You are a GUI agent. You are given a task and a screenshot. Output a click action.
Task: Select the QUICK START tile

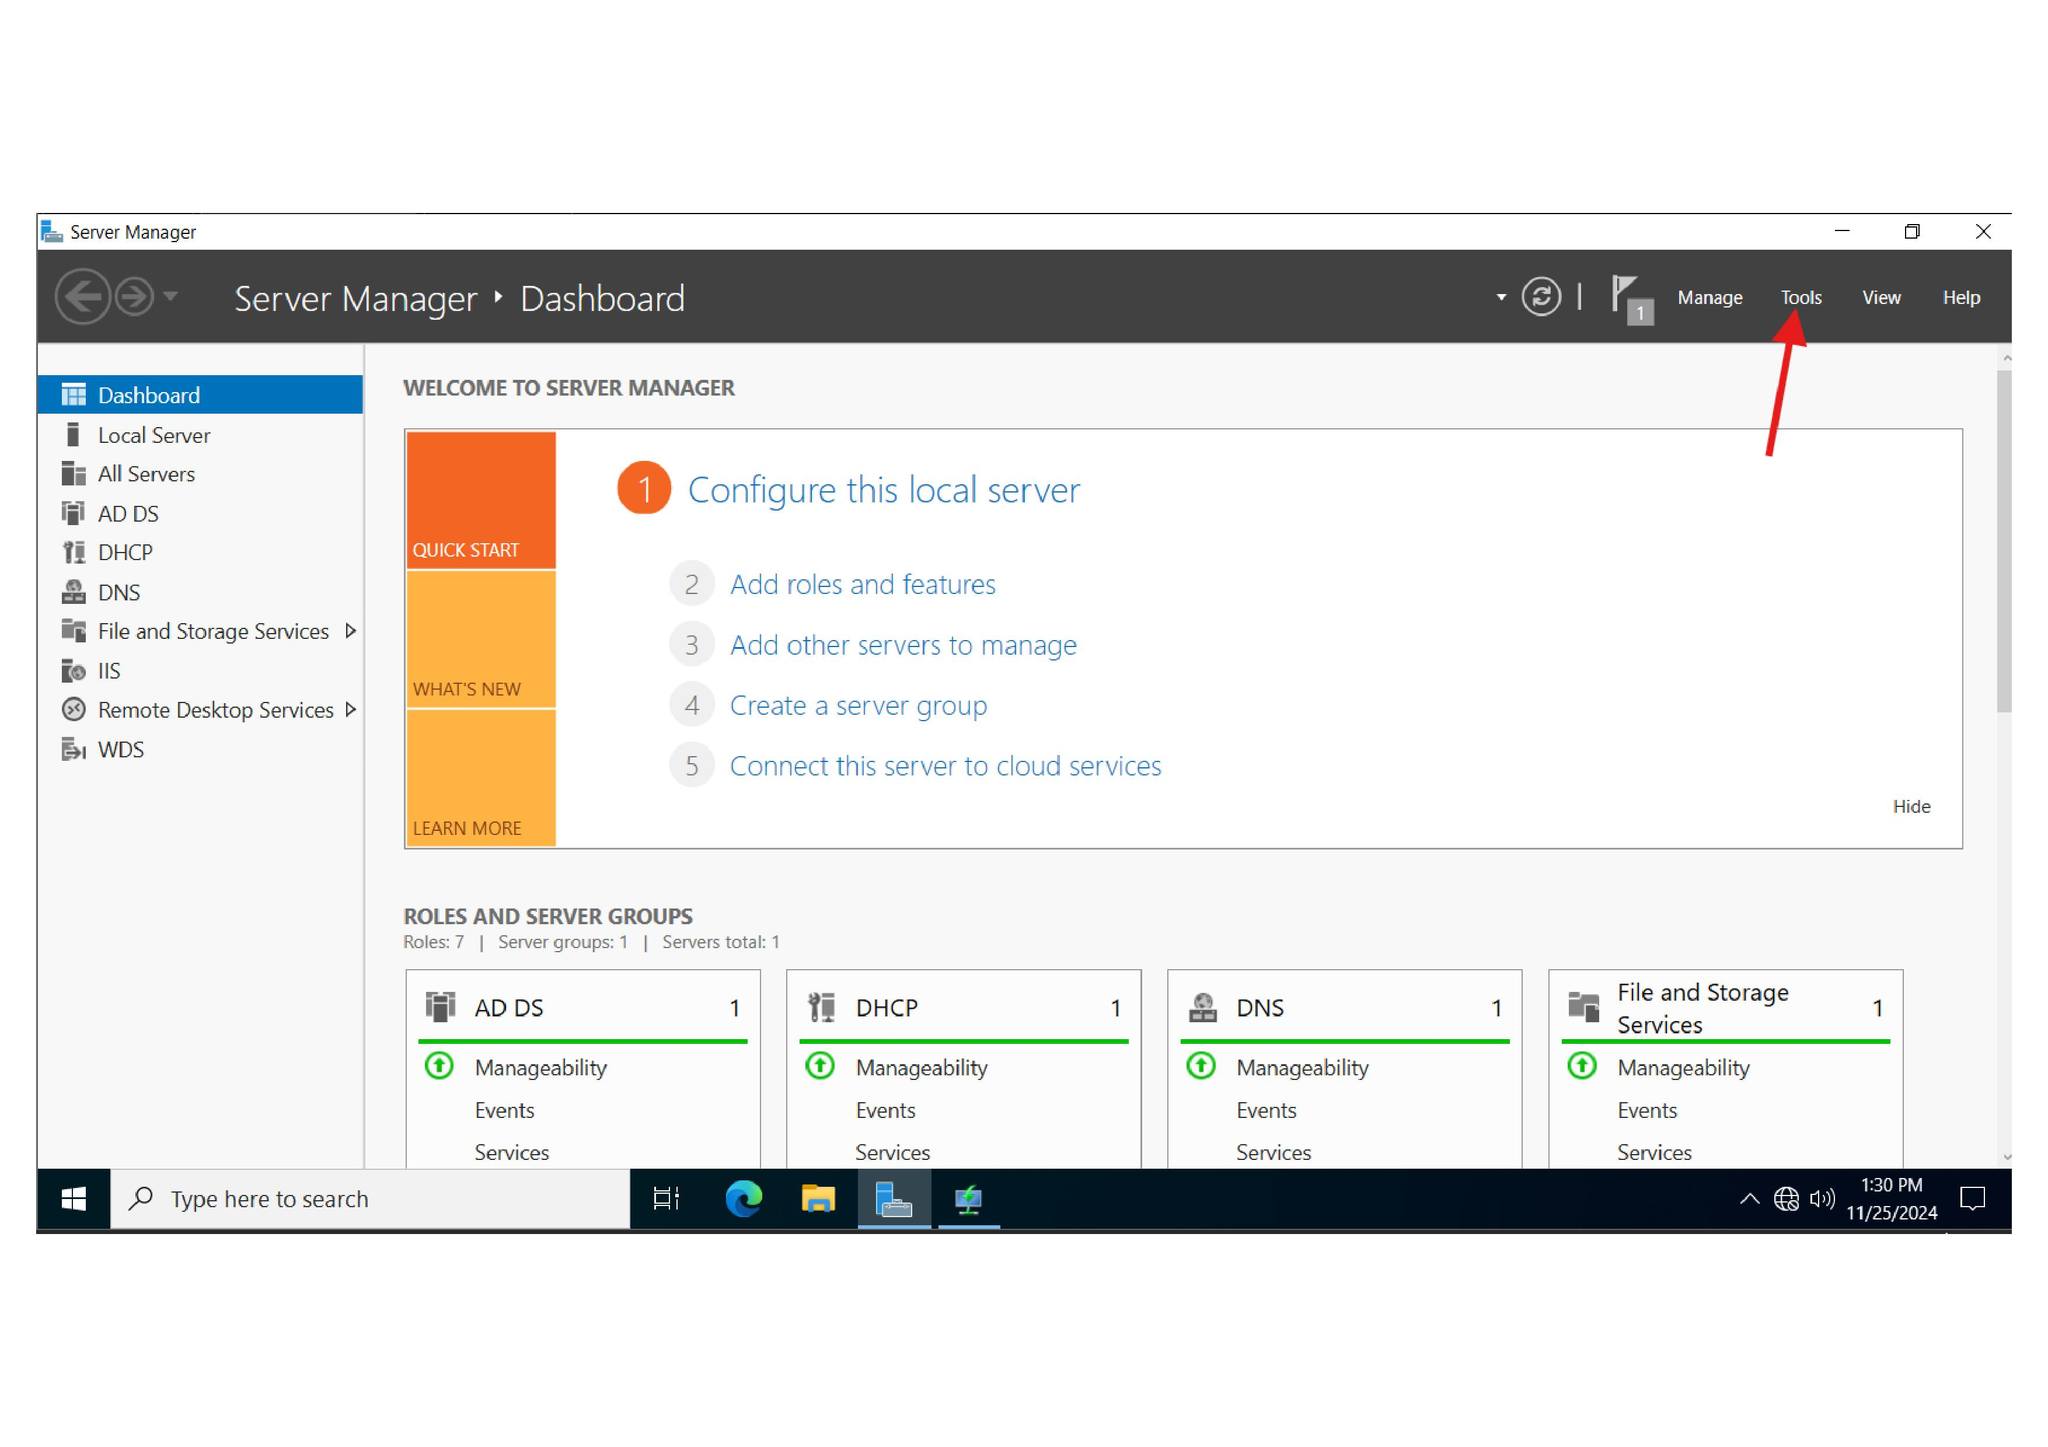(481, 500)
